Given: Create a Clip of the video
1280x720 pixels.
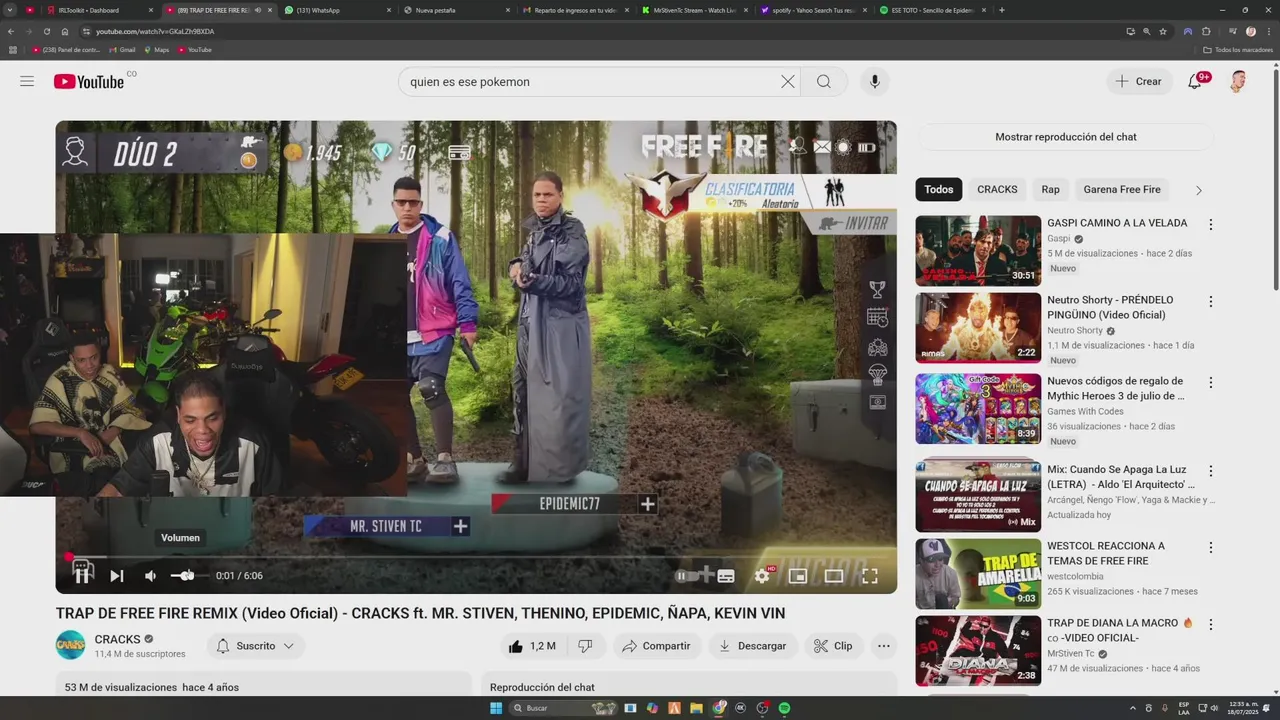Looking at the screenshot, I should pos(833,646).
